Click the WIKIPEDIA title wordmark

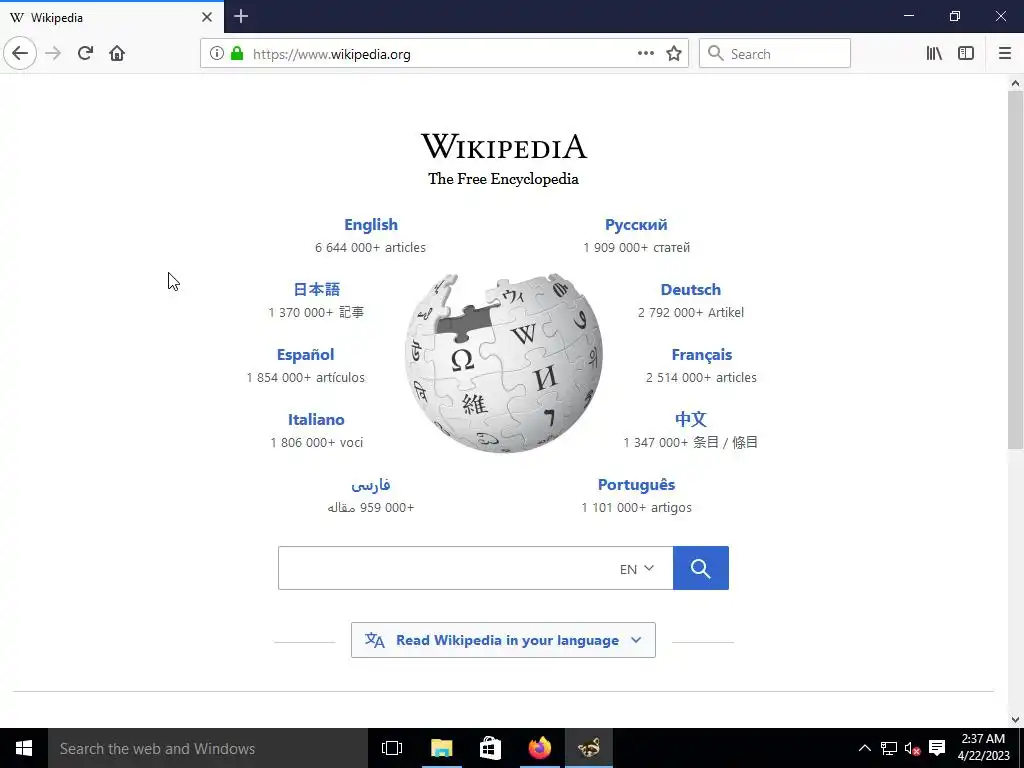point(504,146)
